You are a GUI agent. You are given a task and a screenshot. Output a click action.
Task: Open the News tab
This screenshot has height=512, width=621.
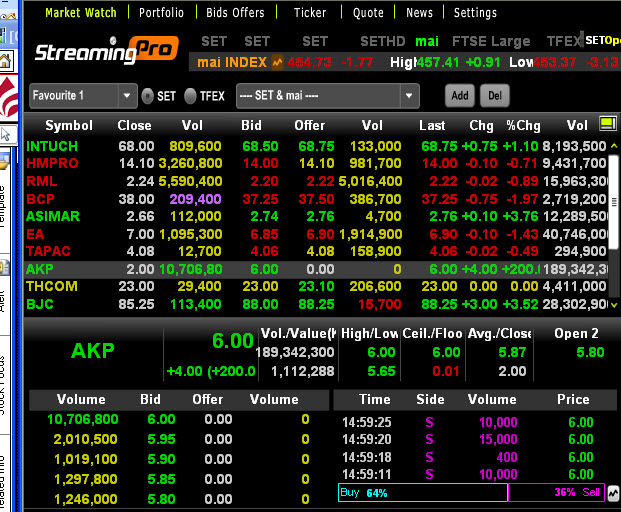419,13
